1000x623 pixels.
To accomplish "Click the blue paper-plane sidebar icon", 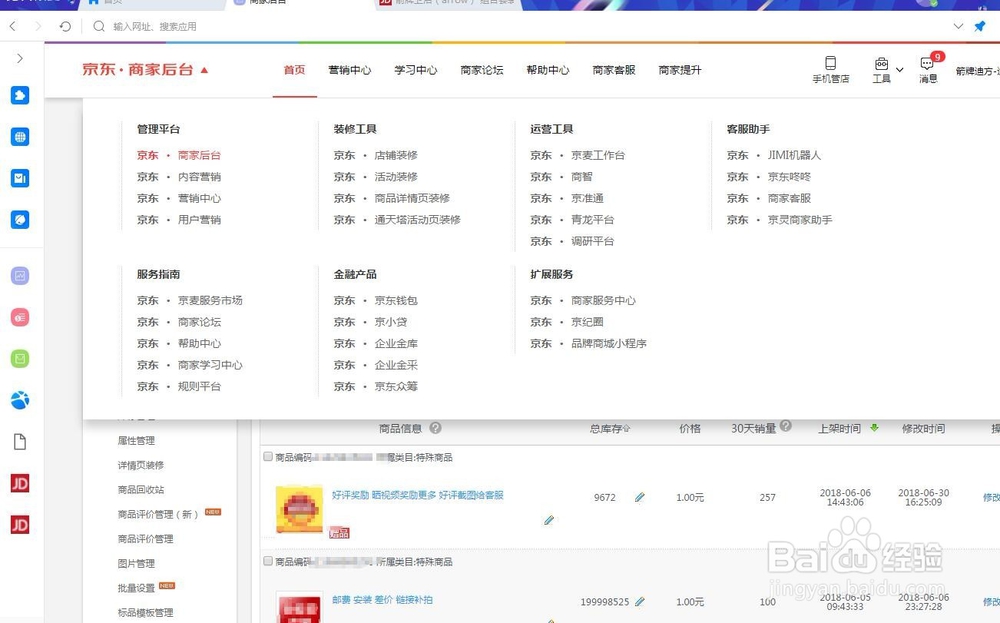I will (20, 95).
